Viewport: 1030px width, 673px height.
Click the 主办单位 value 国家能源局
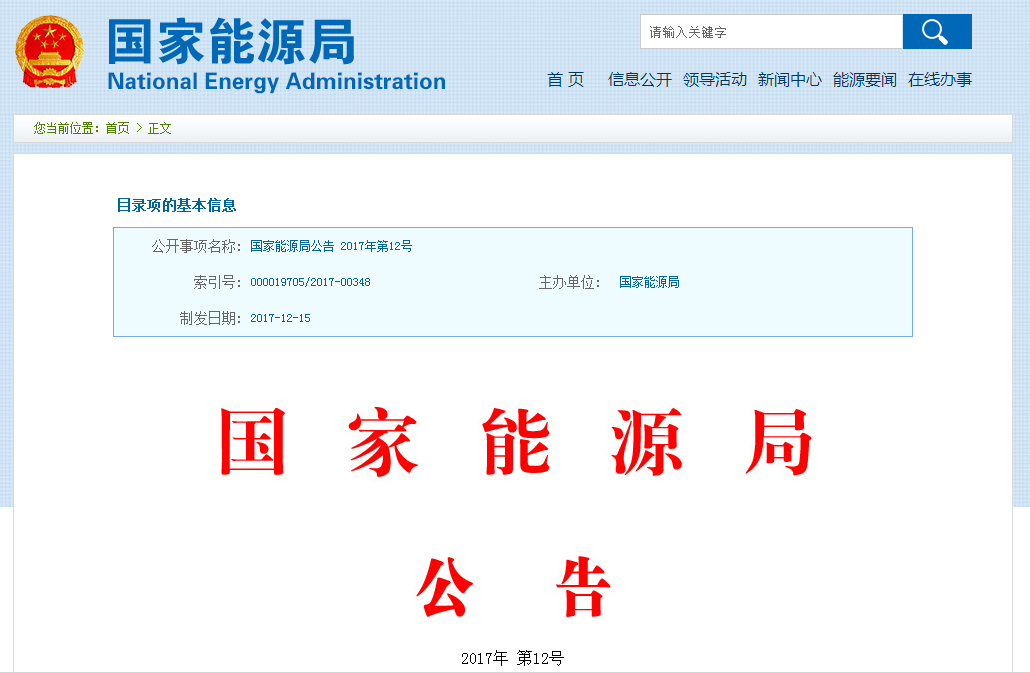click(x=649, y=282)
